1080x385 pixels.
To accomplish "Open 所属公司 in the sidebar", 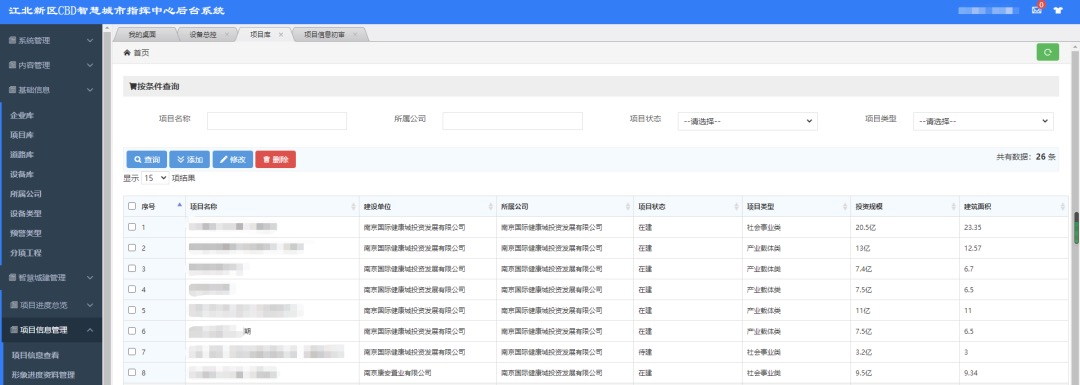I will coord(26,194).
